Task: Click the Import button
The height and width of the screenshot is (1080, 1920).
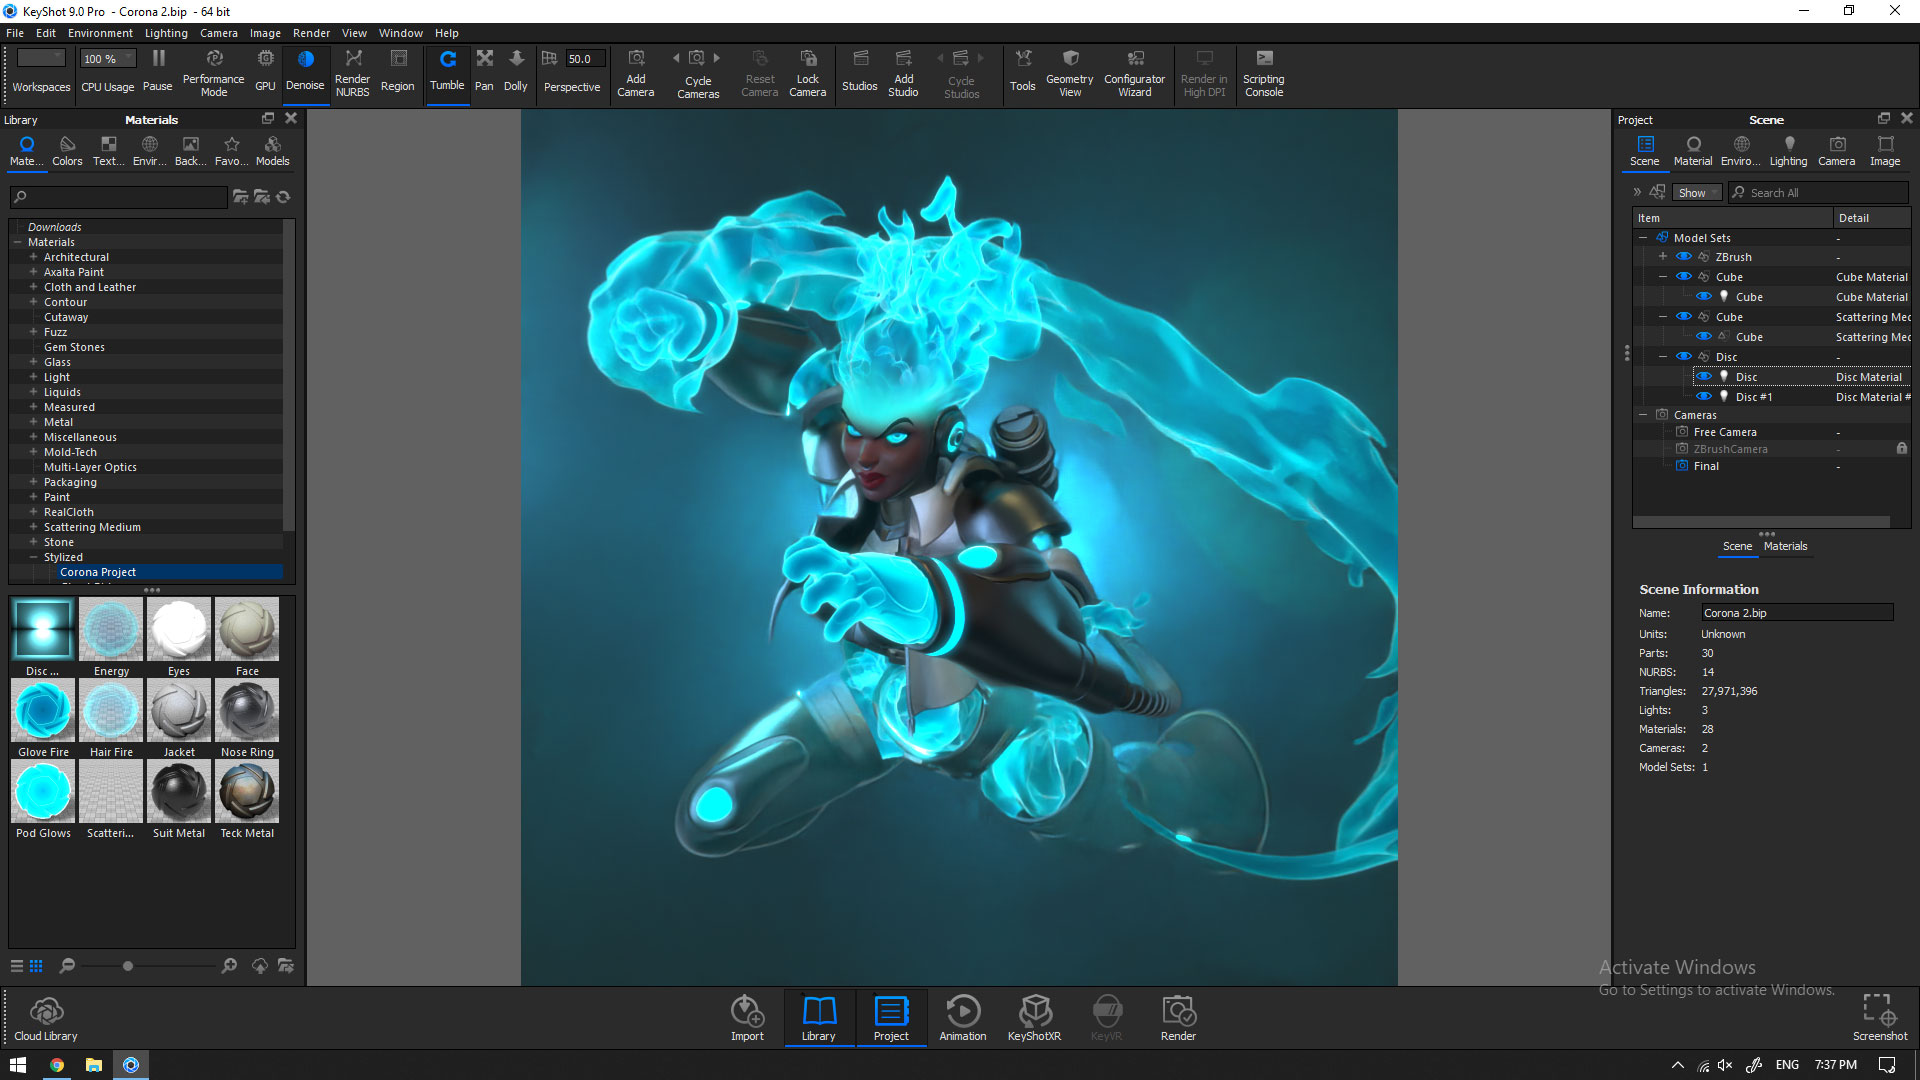Action: point(747,1018)
